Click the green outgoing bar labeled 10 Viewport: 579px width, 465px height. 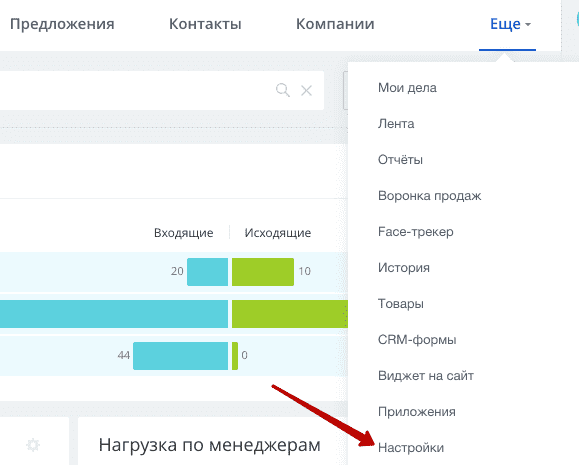(263, 272)
